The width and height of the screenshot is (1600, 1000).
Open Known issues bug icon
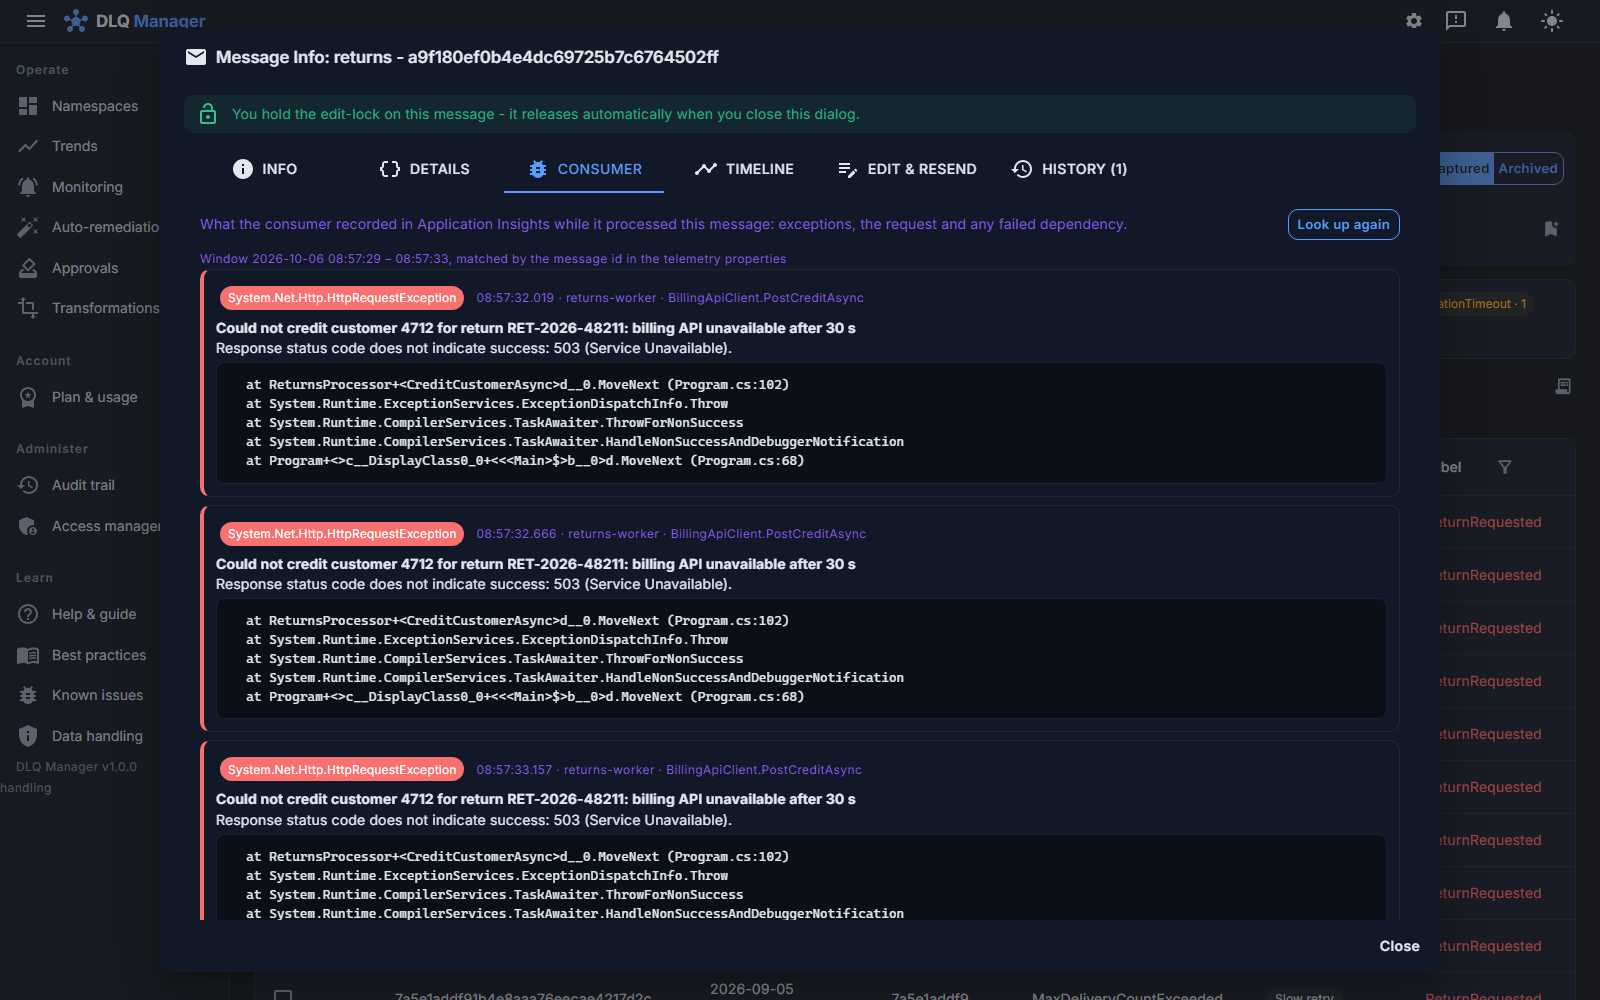pos(28,695)
